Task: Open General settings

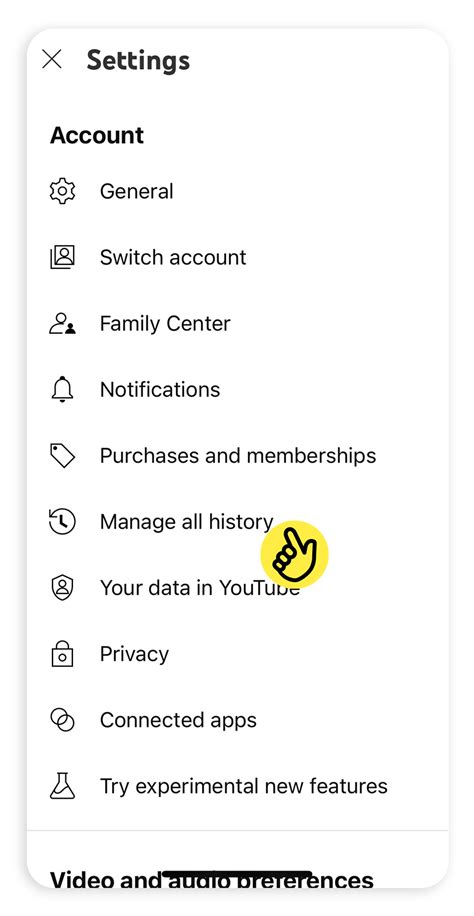Action: click(237, 192)
